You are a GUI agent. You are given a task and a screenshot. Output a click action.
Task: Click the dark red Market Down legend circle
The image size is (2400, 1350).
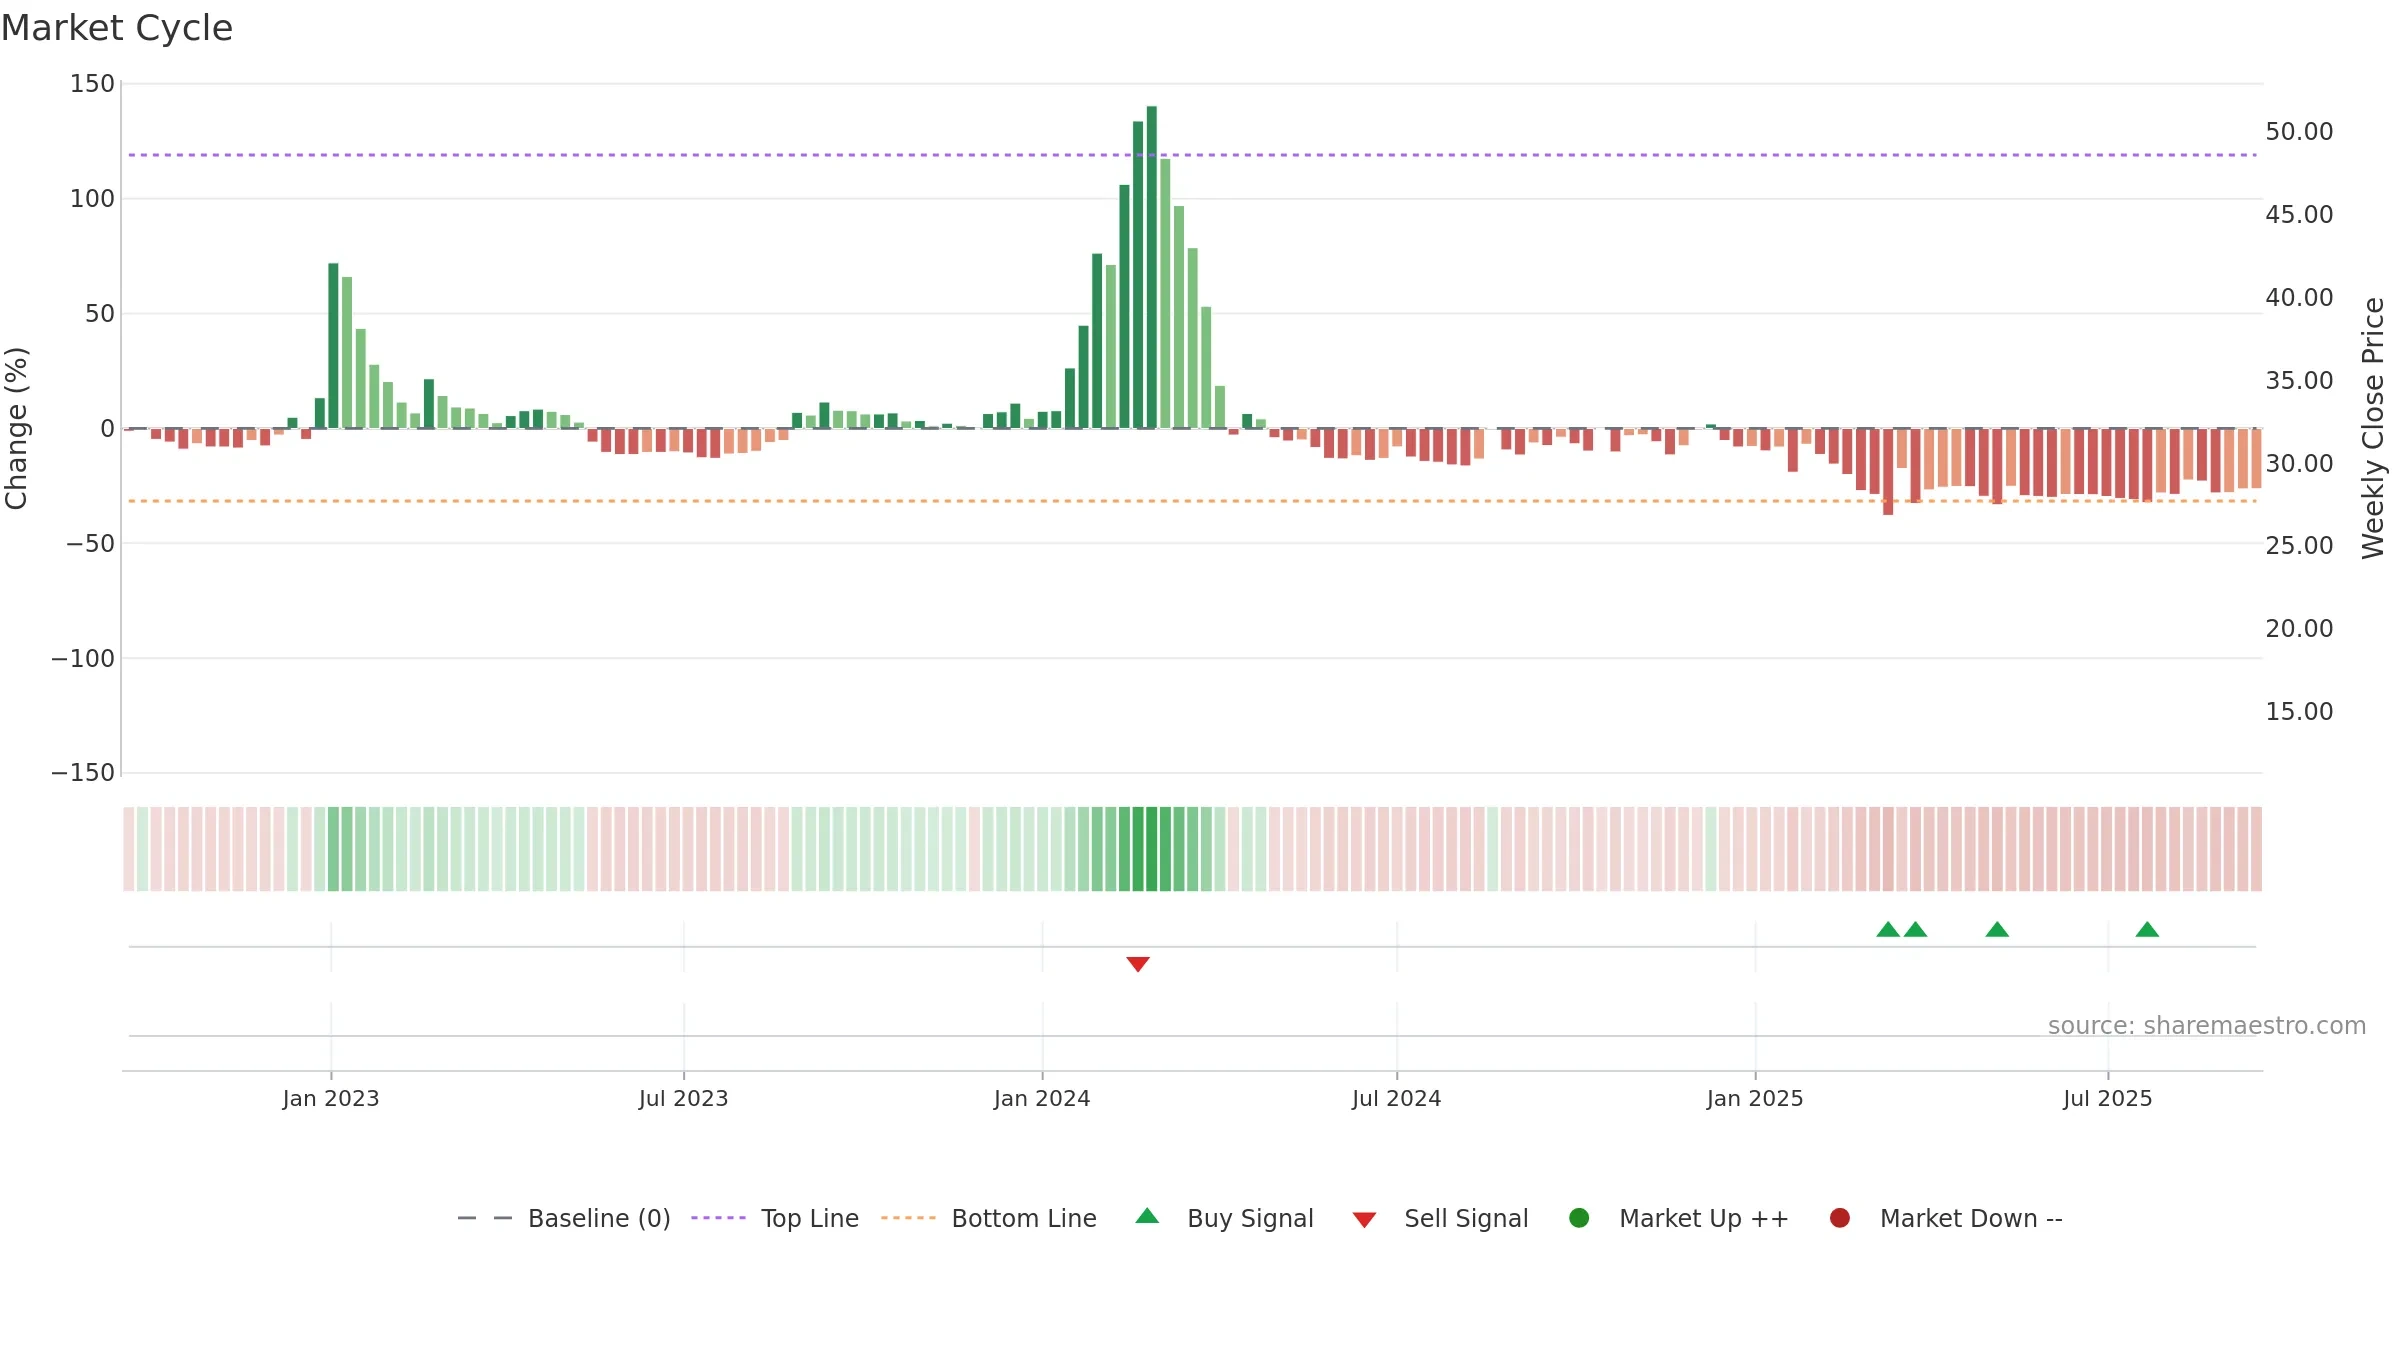point(1839,1218)
